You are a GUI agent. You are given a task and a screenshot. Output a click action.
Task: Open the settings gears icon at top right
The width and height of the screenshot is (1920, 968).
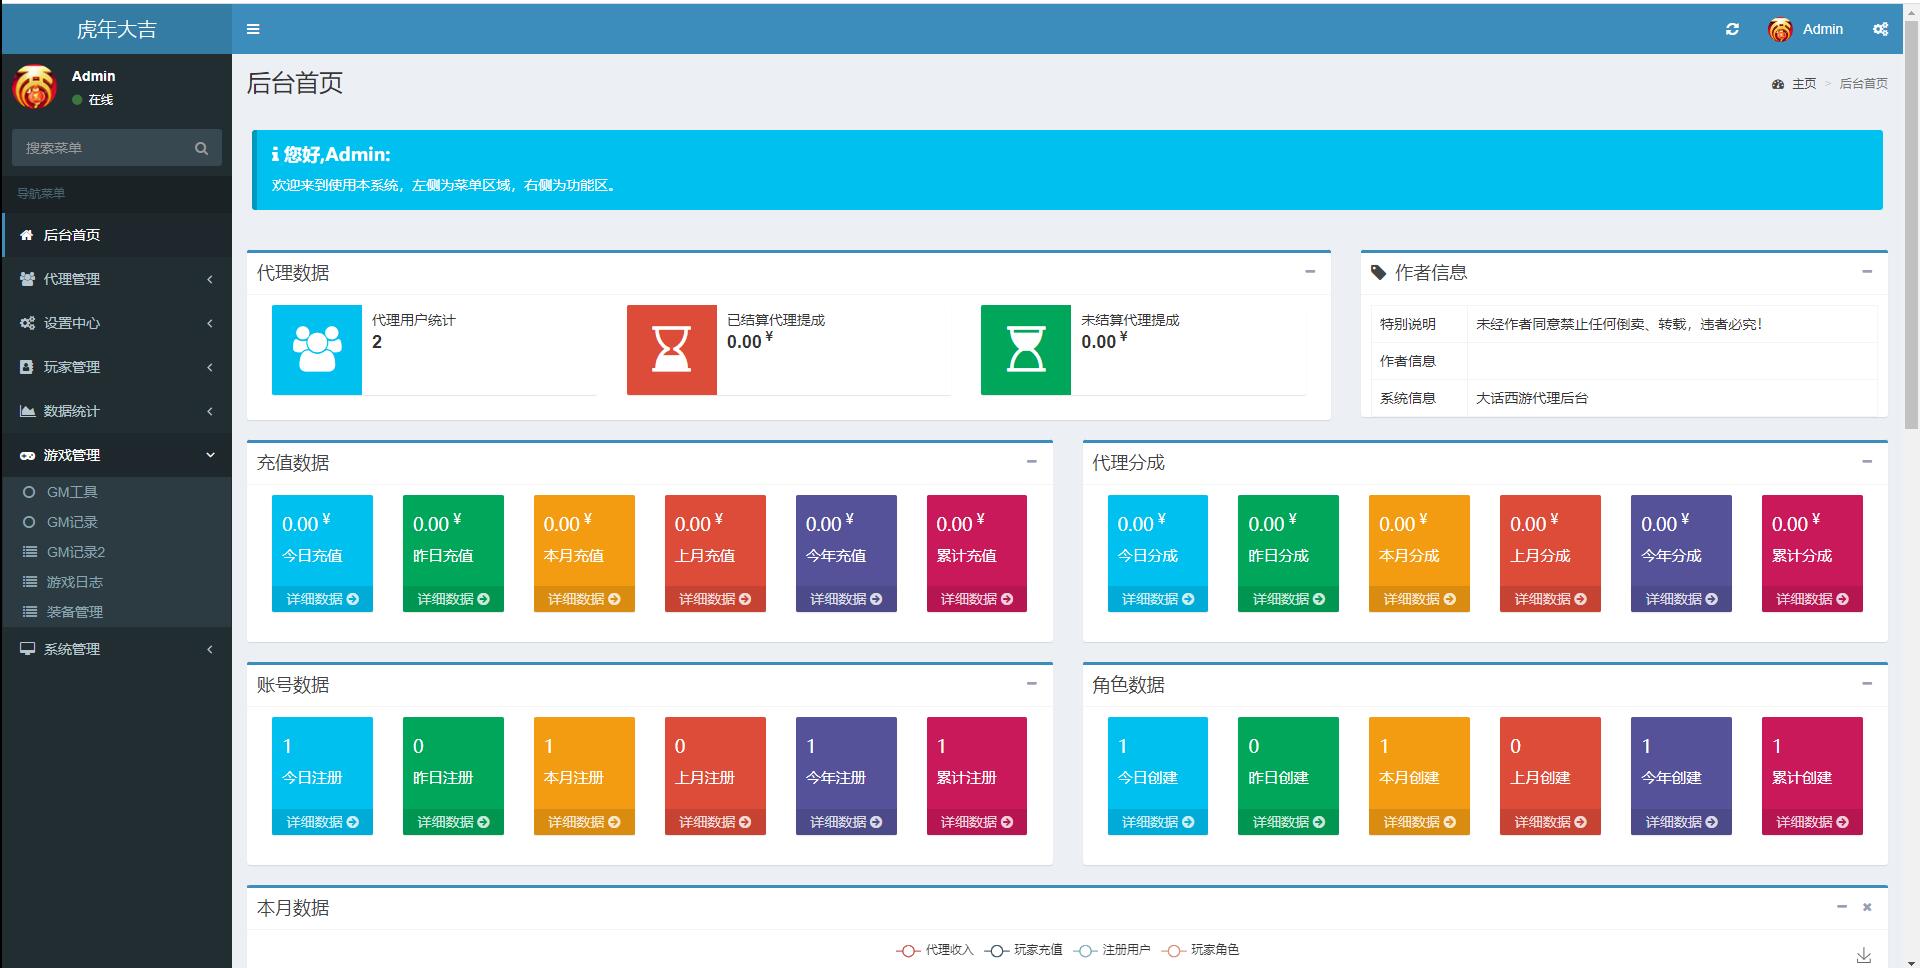[x=1880, y=29]
